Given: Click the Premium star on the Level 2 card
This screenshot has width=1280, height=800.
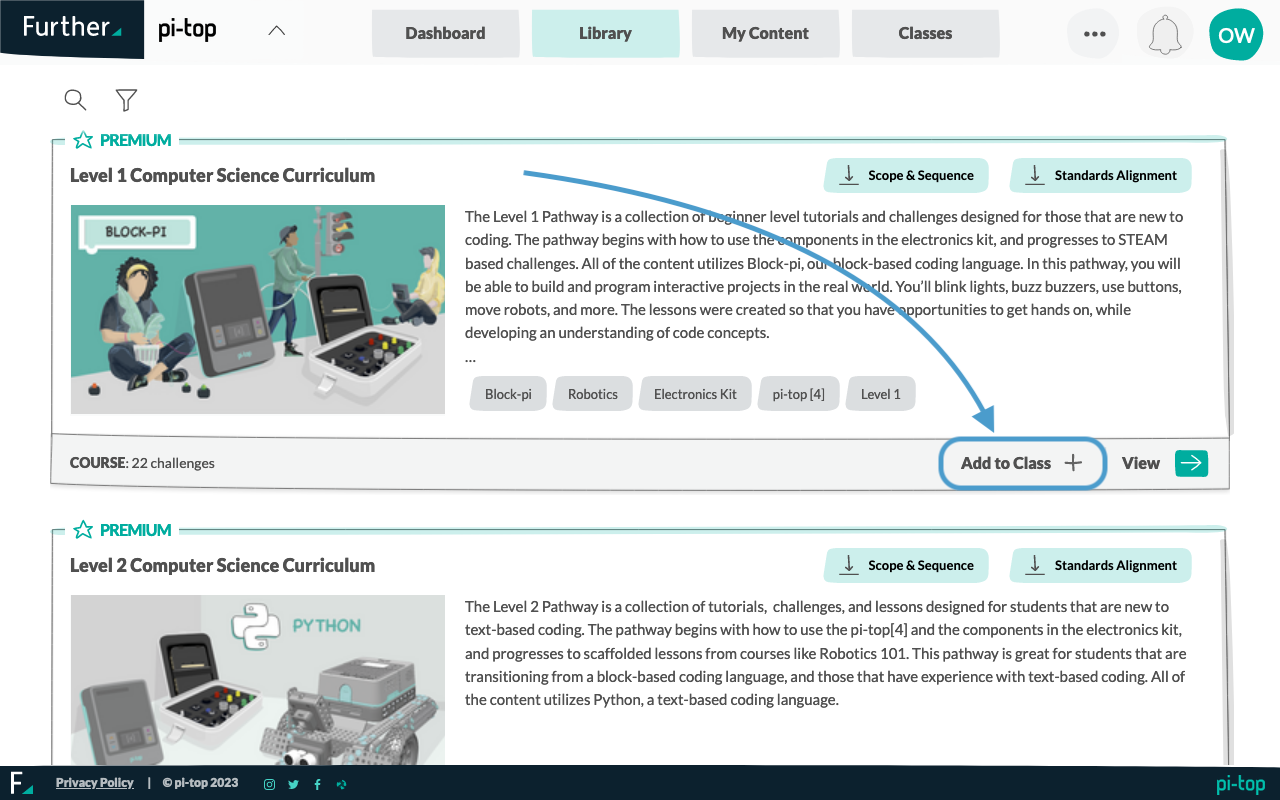Looking at the screenshot, I should [x=83, y=530].
